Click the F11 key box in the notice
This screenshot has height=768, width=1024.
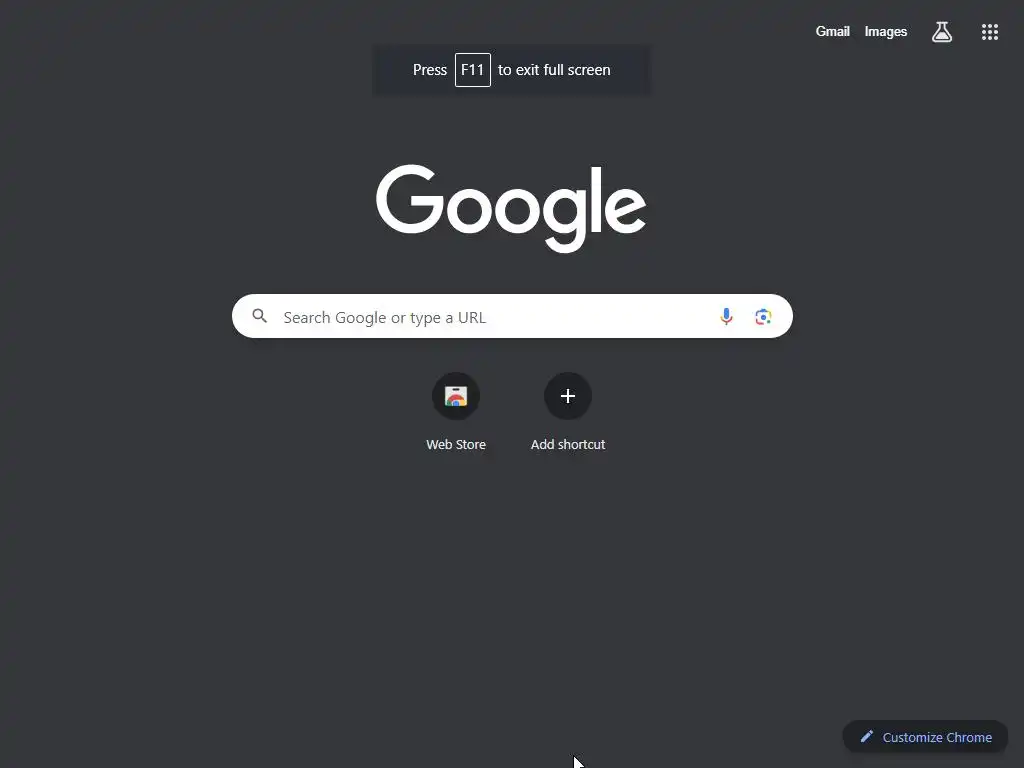coord(472,70)
